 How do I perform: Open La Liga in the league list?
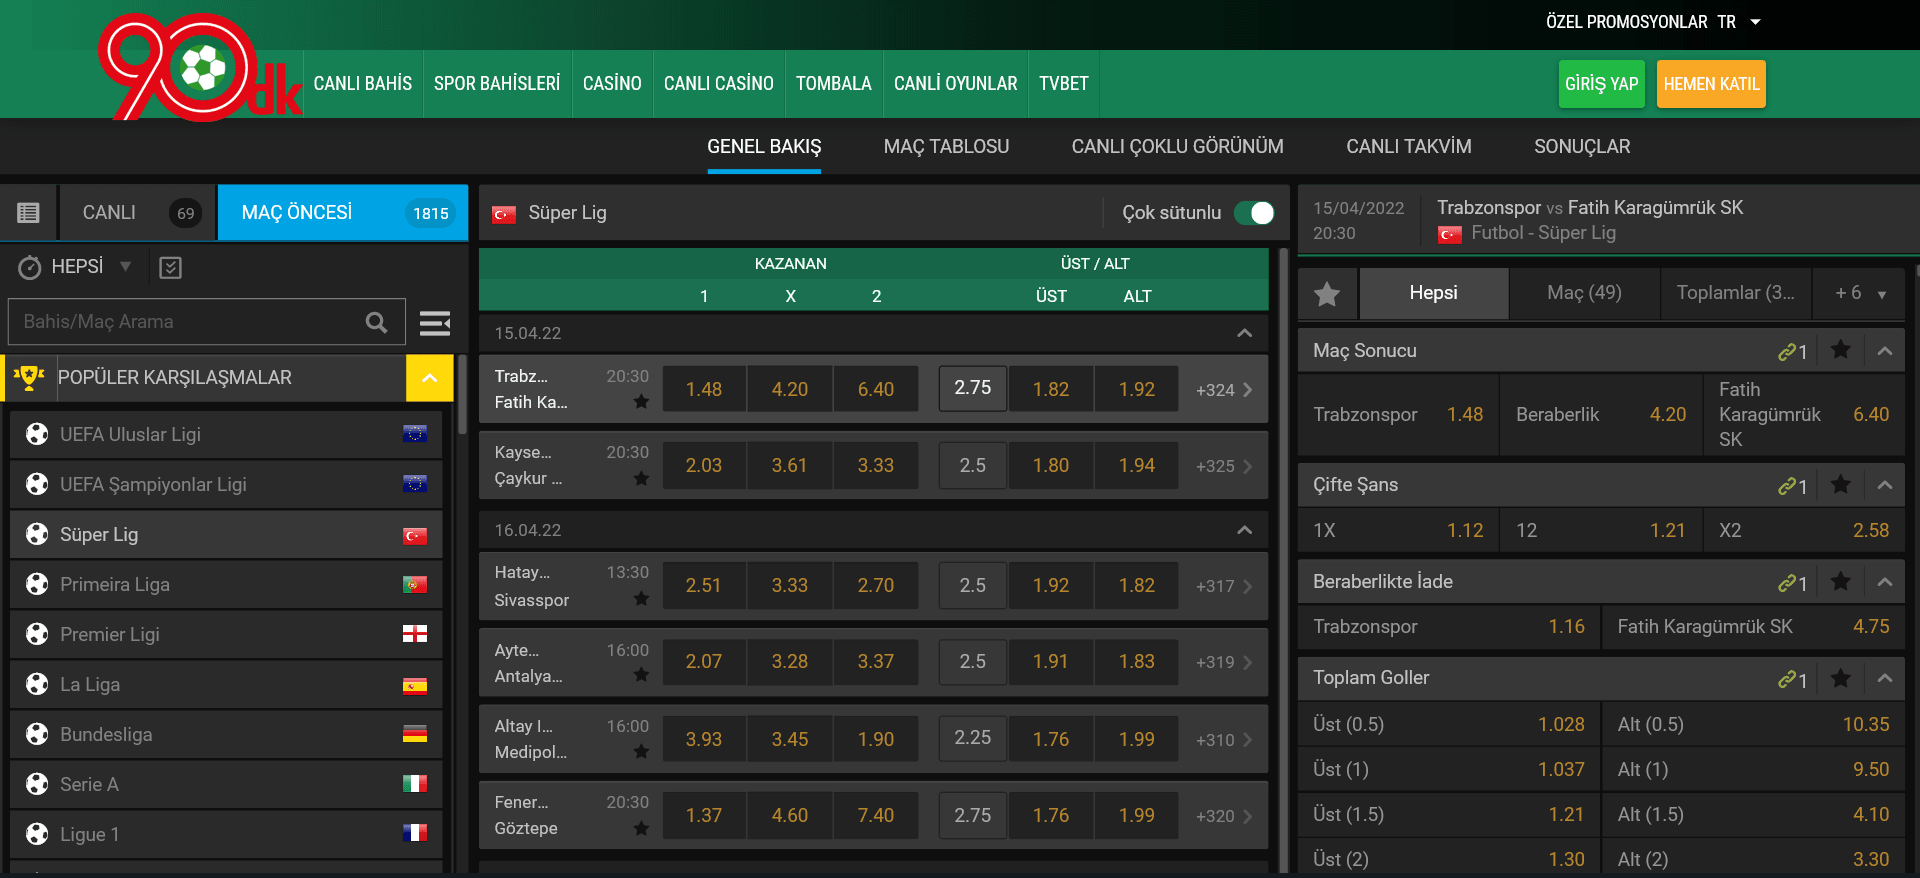coord(226,684)
